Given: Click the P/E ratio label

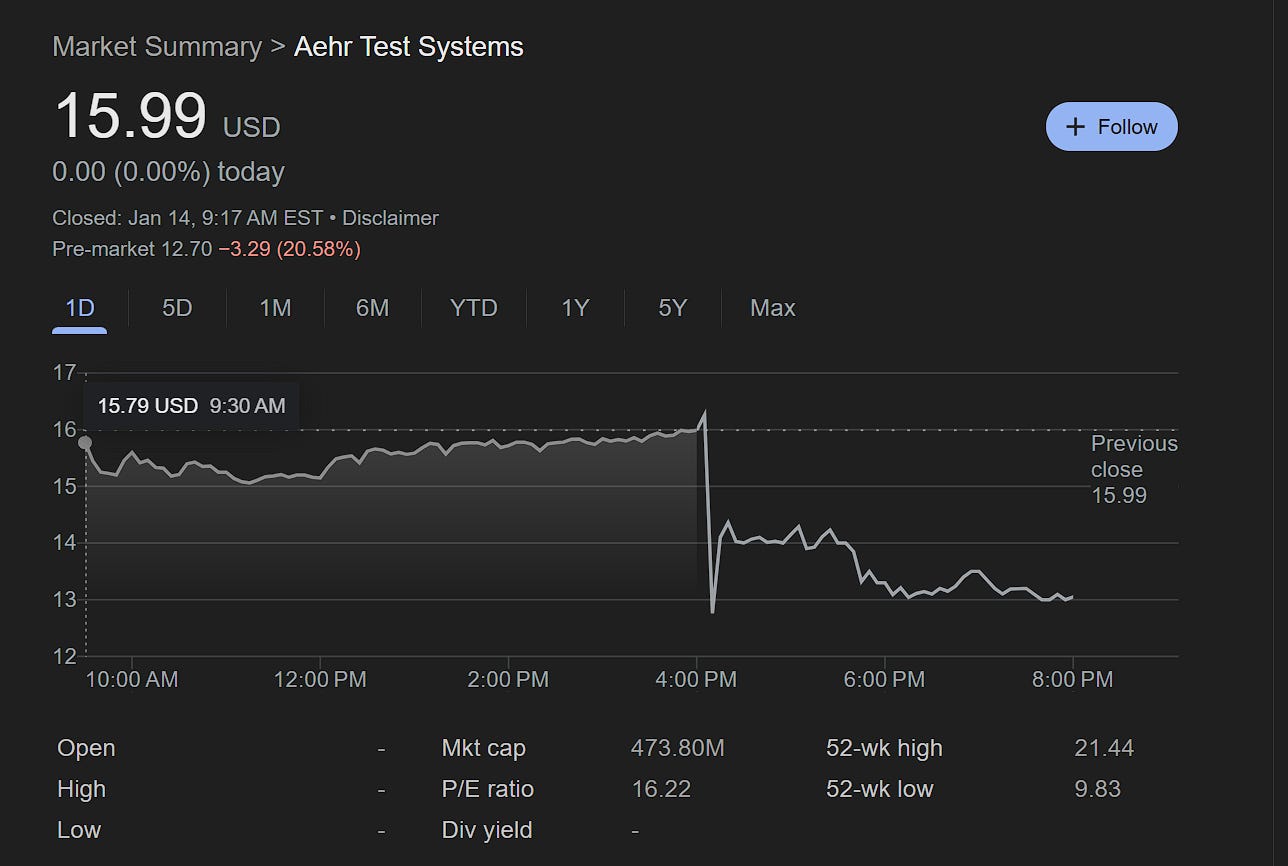Looking at the screenshot, I should click(488, 789).
